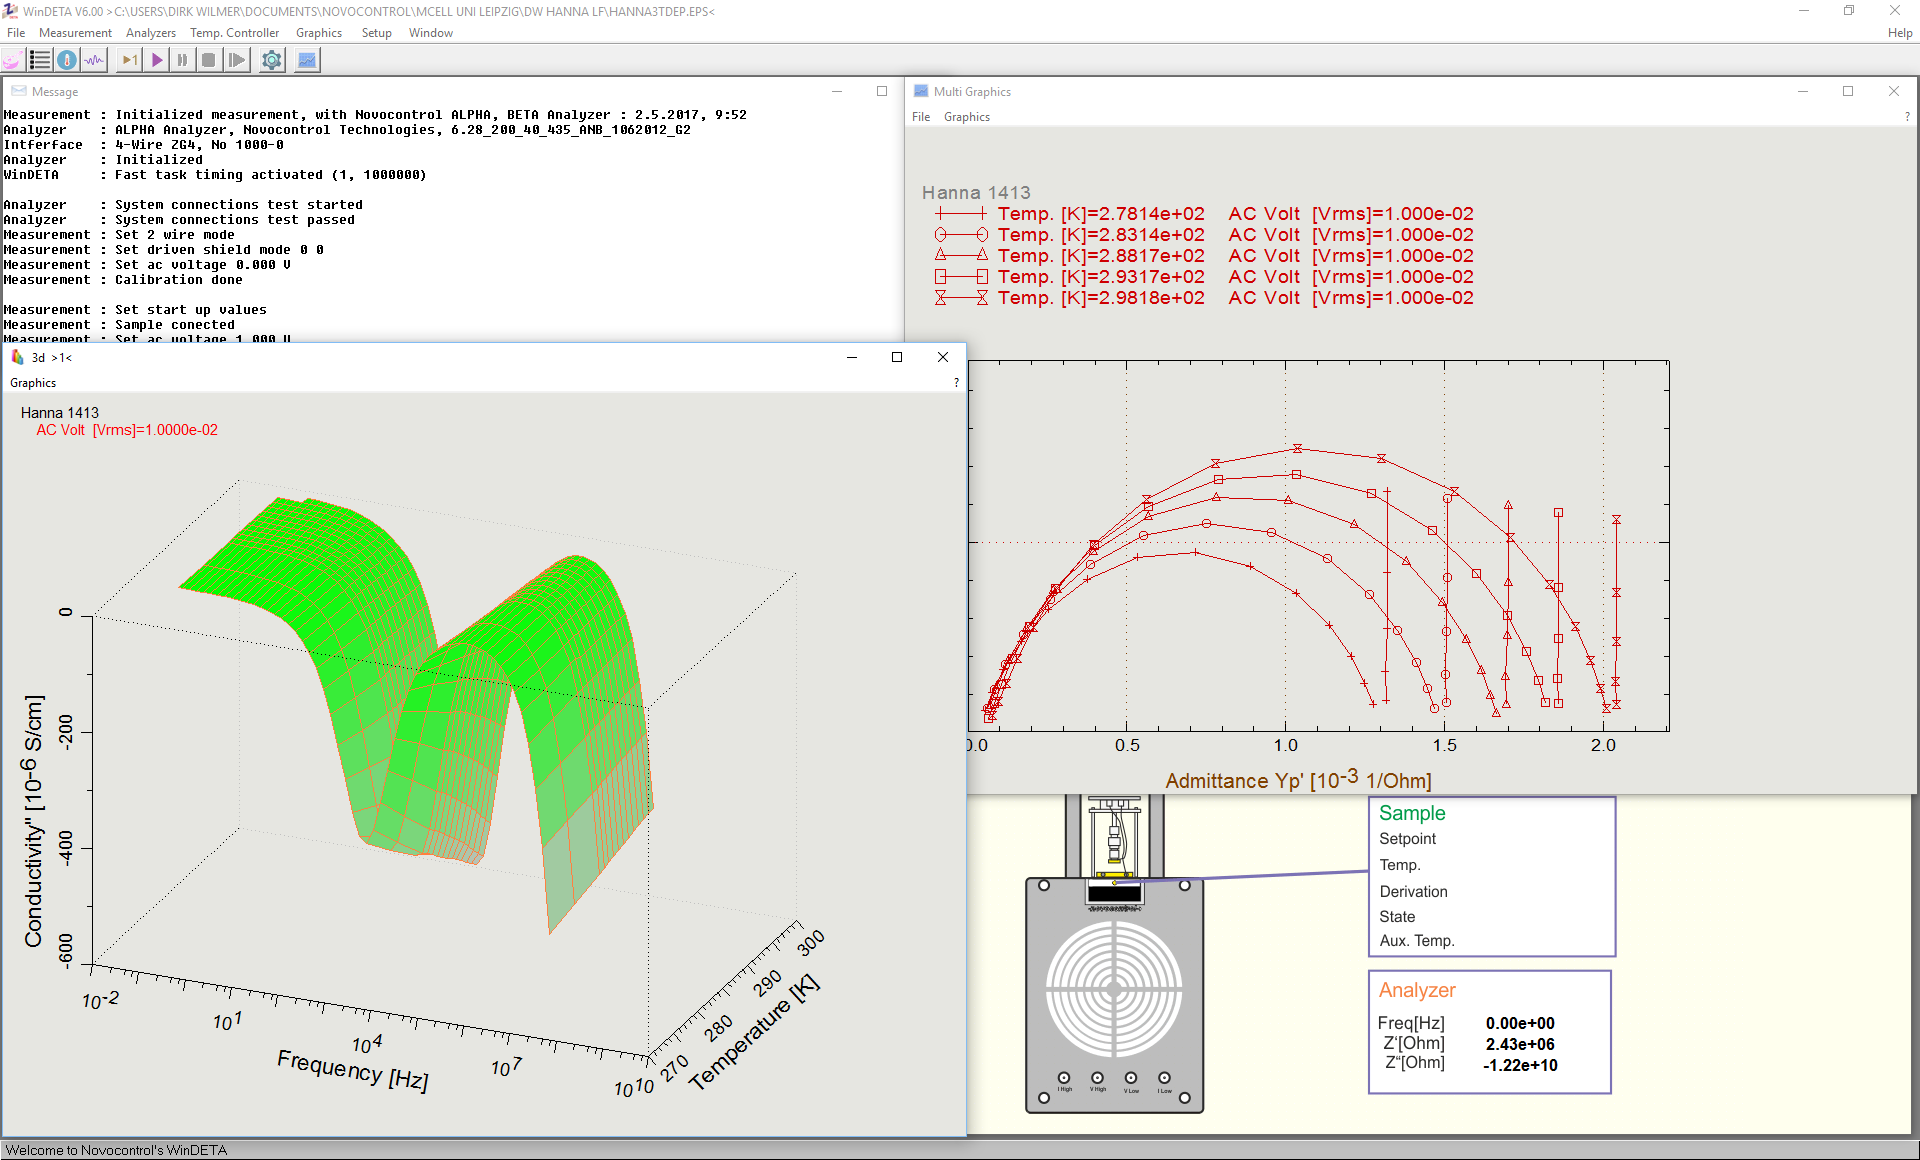Click the Aux. Temp. row in Sample panel
Screen dimensions: 1920x1160
(1417, 941)
